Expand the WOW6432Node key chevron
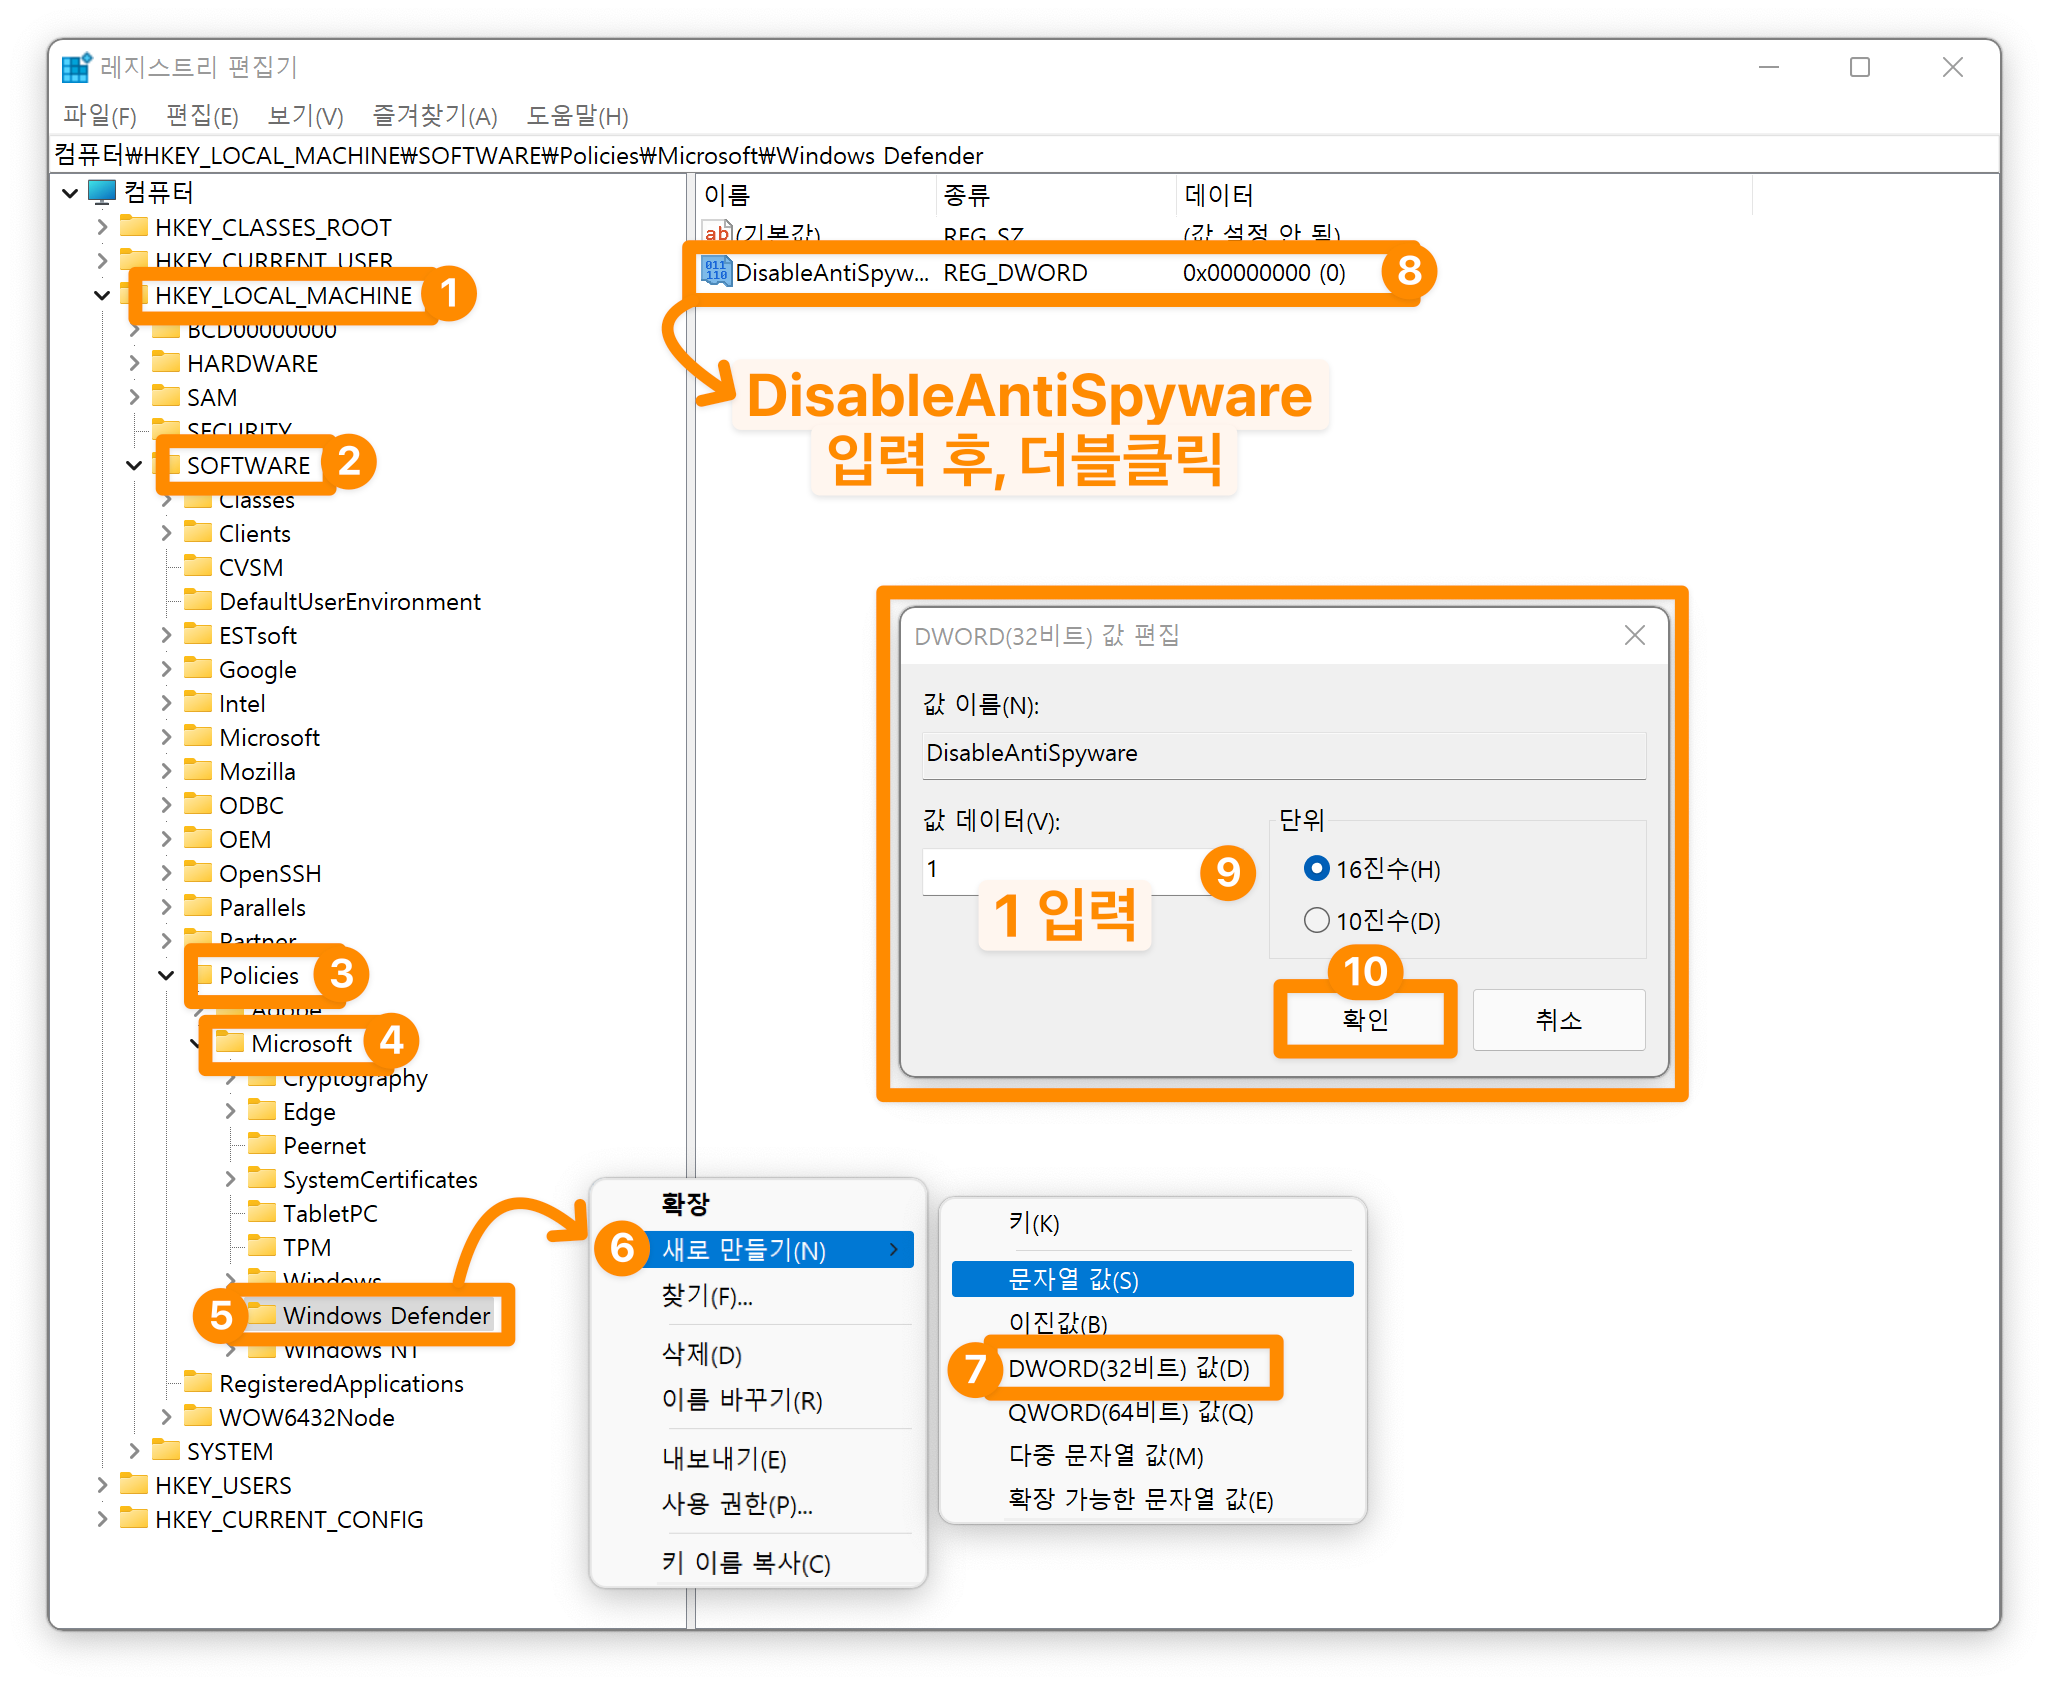 pyautogui.click(x=166, y=1417)
